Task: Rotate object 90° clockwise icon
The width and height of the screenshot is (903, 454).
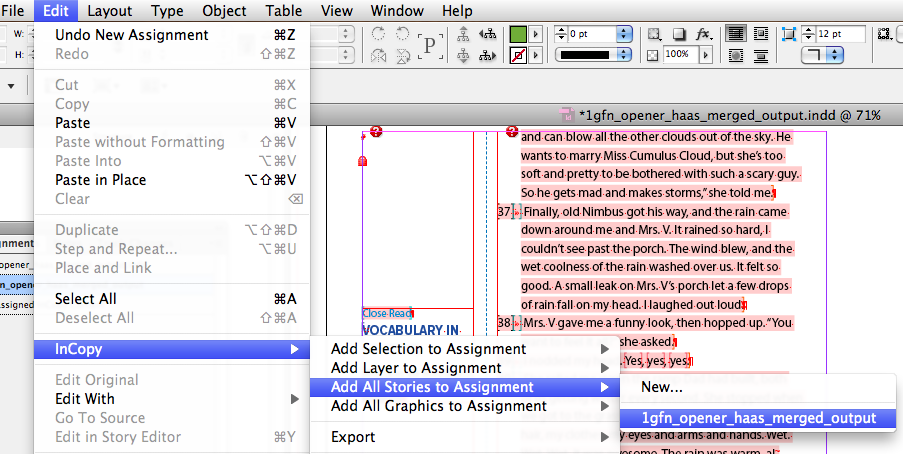Action: point(378,34)
